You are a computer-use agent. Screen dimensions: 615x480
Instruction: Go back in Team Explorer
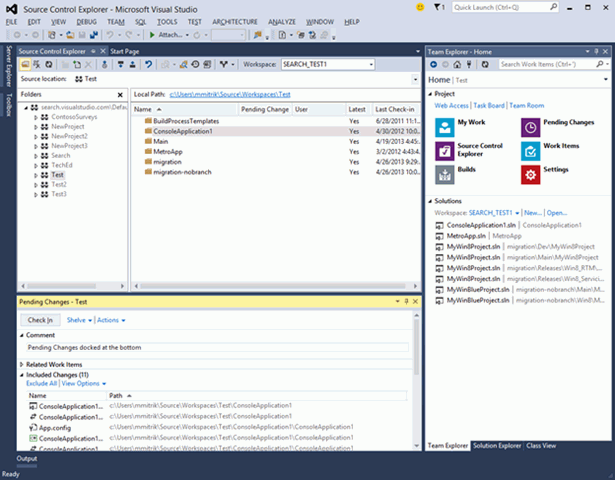pyautogui.click(x=433, y=64)
